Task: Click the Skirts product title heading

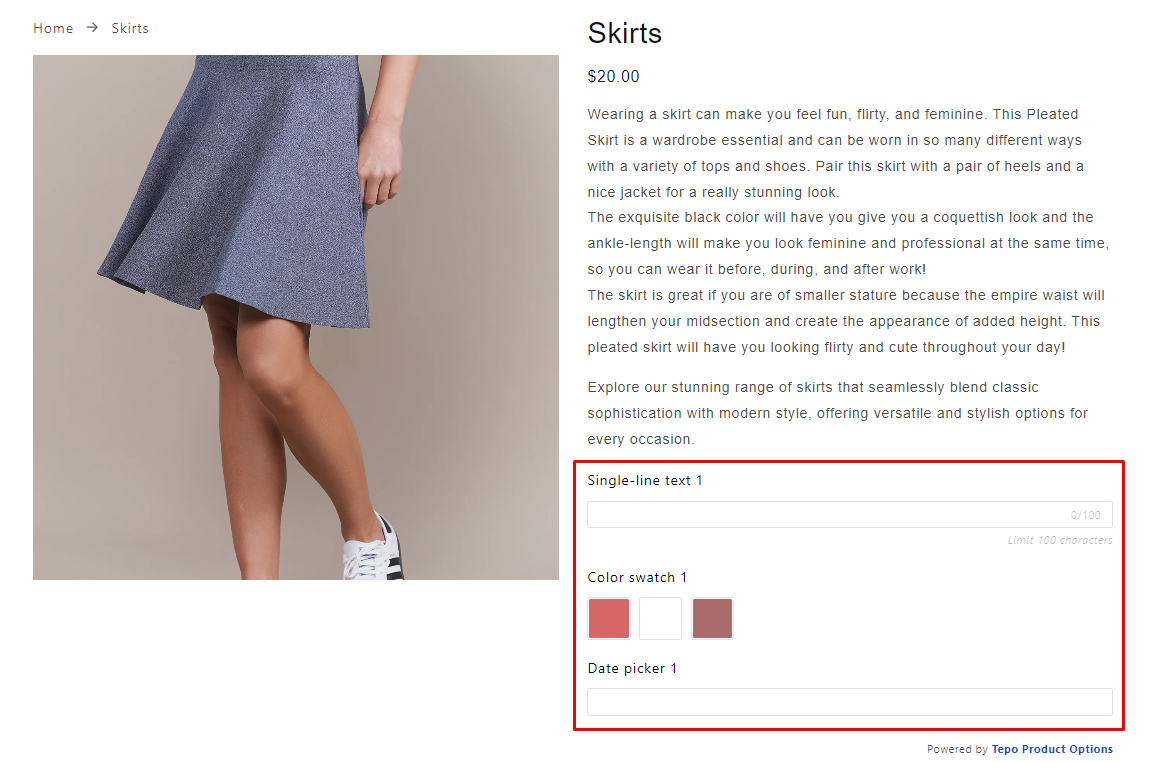Action: click(x=624, y=33)
